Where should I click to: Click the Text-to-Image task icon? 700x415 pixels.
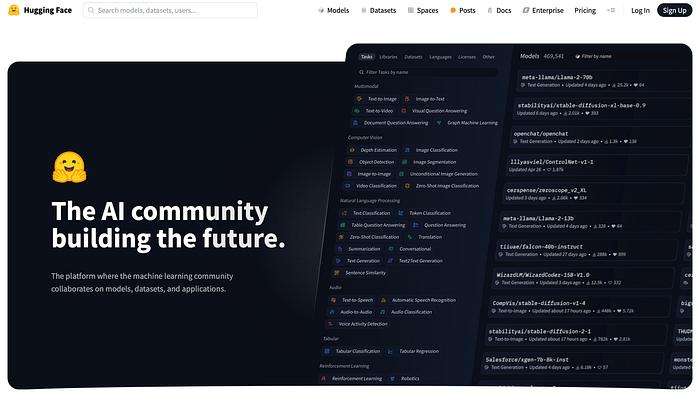(x=359, y=99)
